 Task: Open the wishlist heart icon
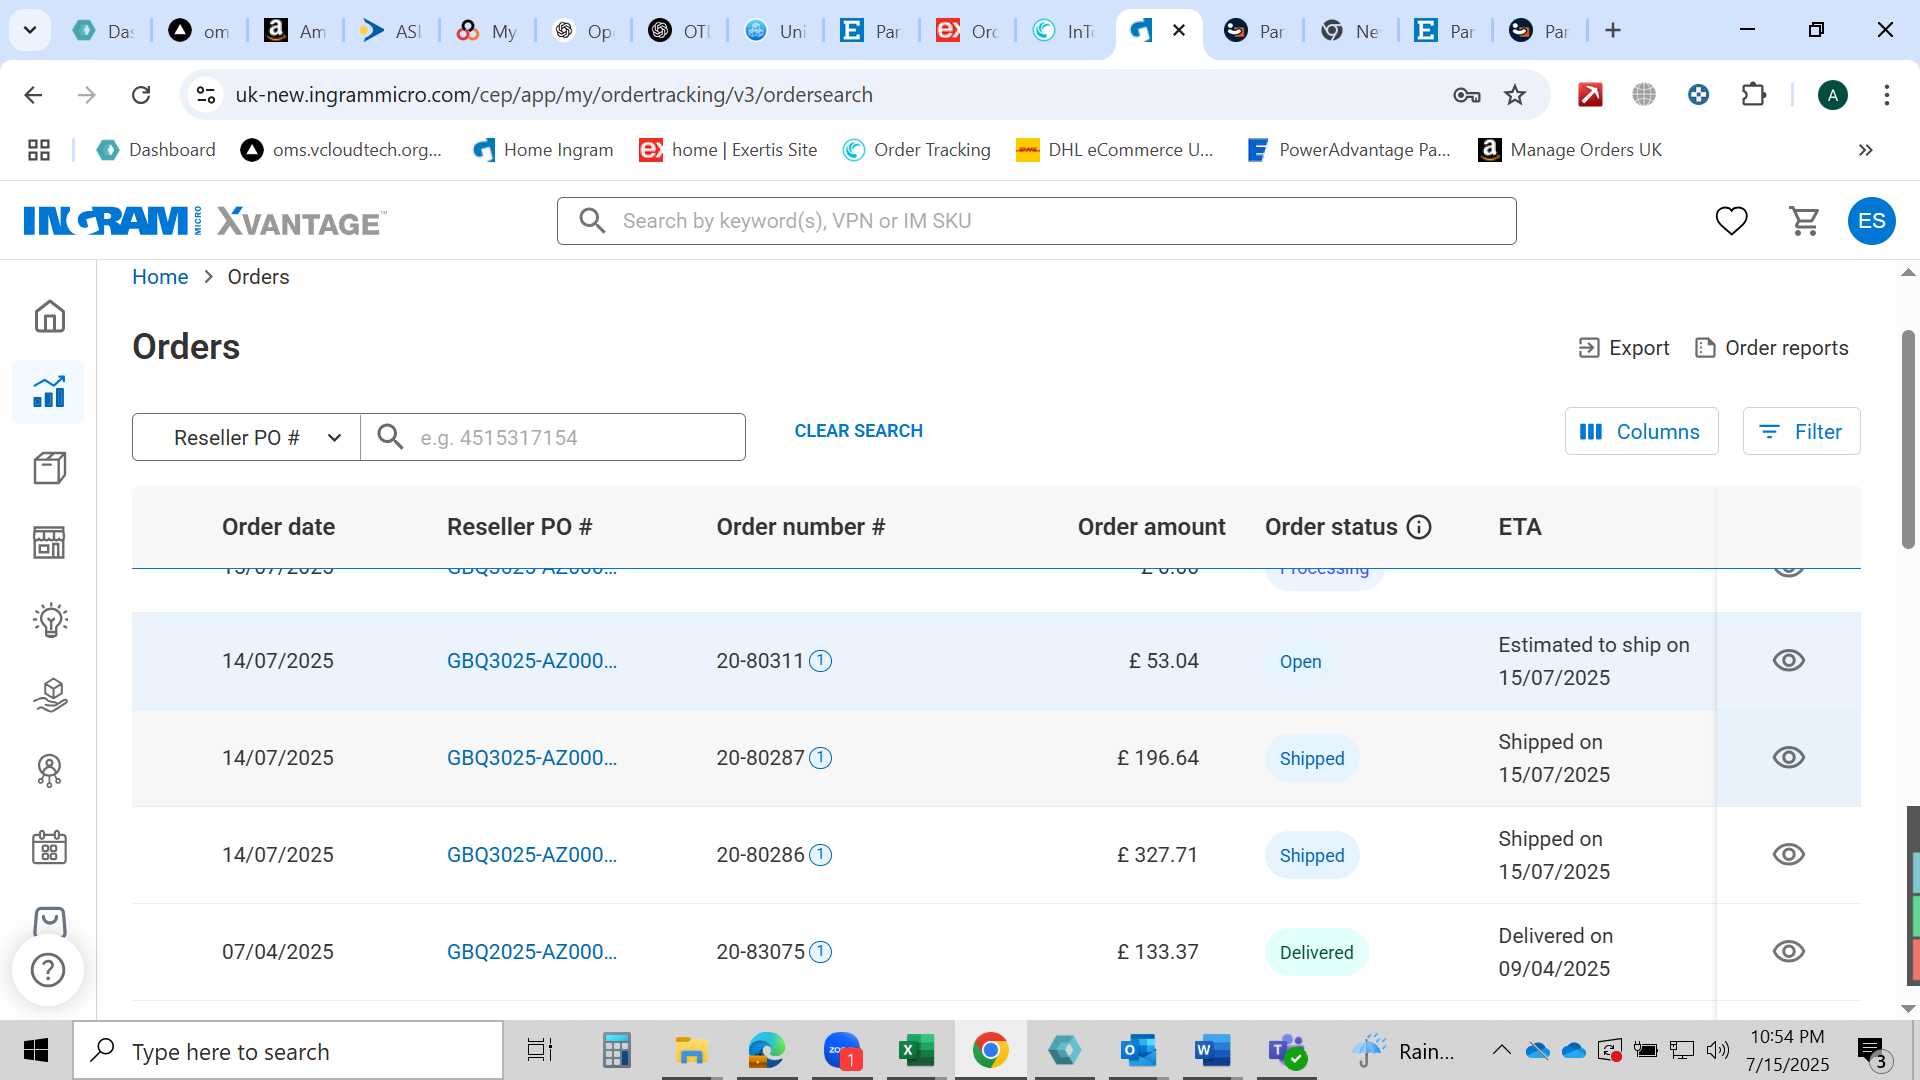[1731, 220]
